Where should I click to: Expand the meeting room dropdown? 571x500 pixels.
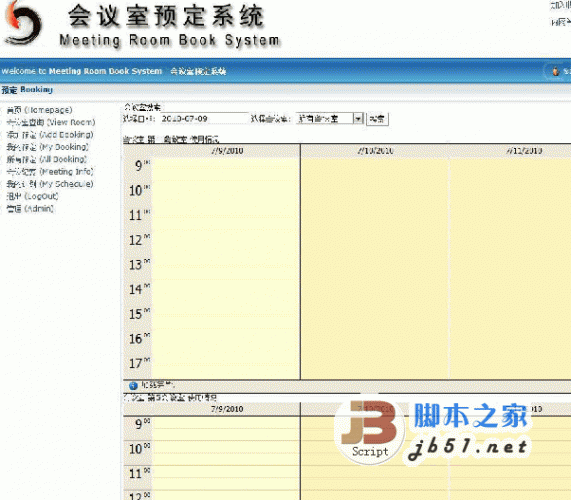click(358, 119)
